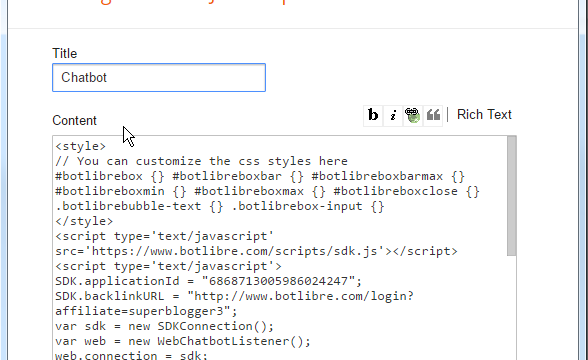Click the 'var sdk = new SDKConnection()' line
The width and height of the screenshot is (588, 360).
[x=165, y=326]
